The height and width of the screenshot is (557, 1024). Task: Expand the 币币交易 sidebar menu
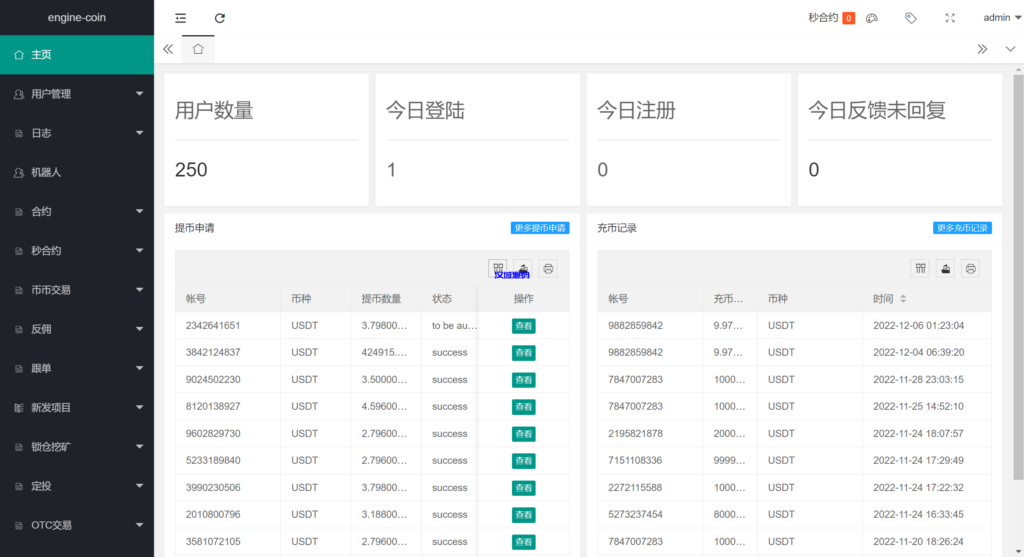[x=77, y=290]
